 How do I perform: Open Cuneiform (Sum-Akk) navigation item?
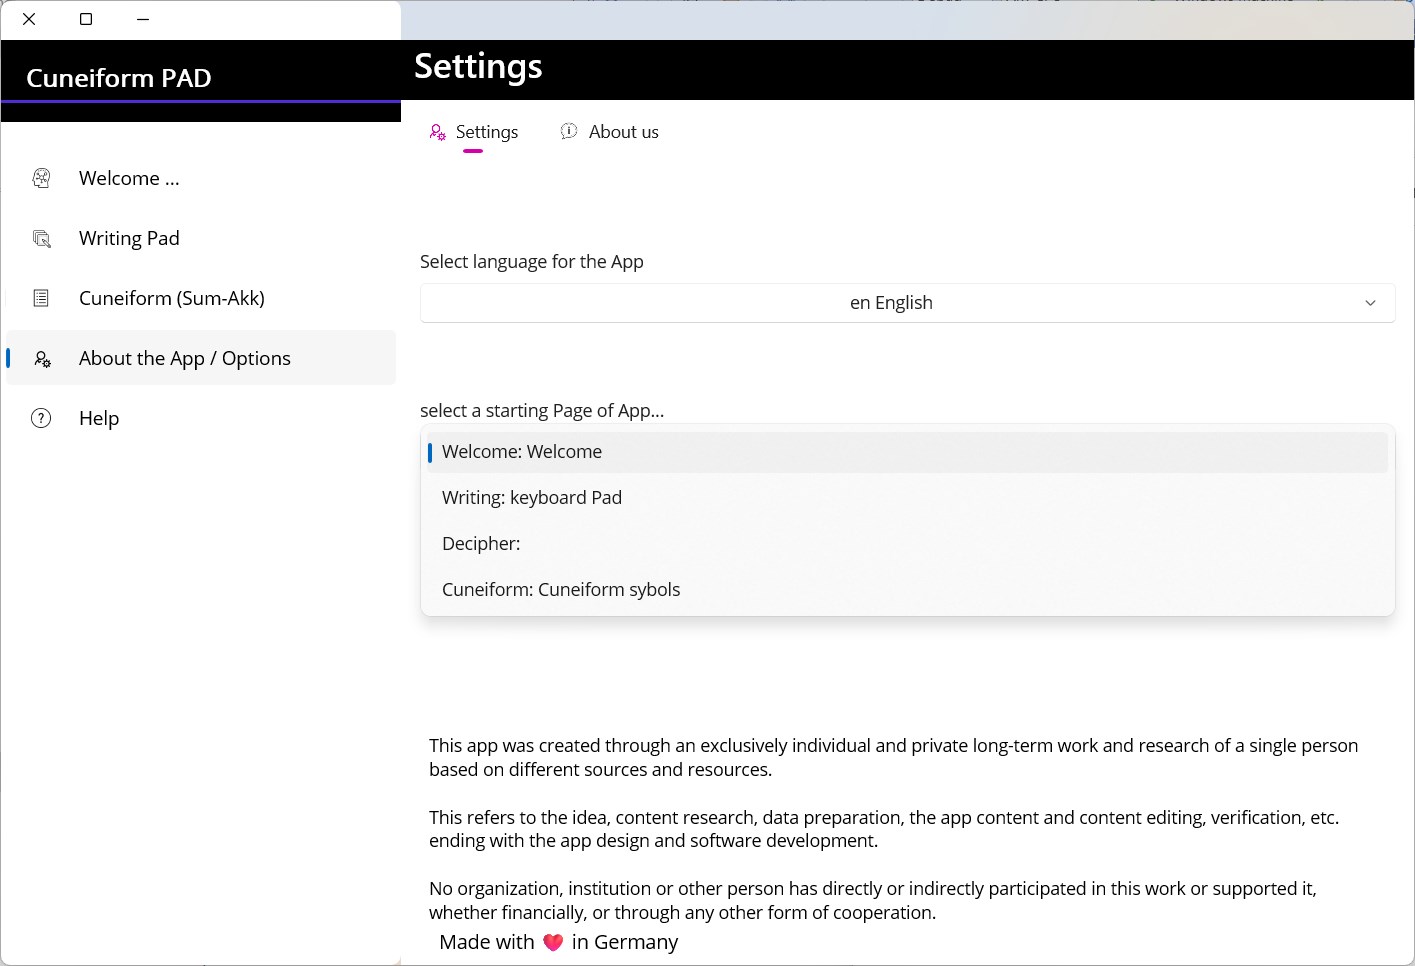coord(172,298)
